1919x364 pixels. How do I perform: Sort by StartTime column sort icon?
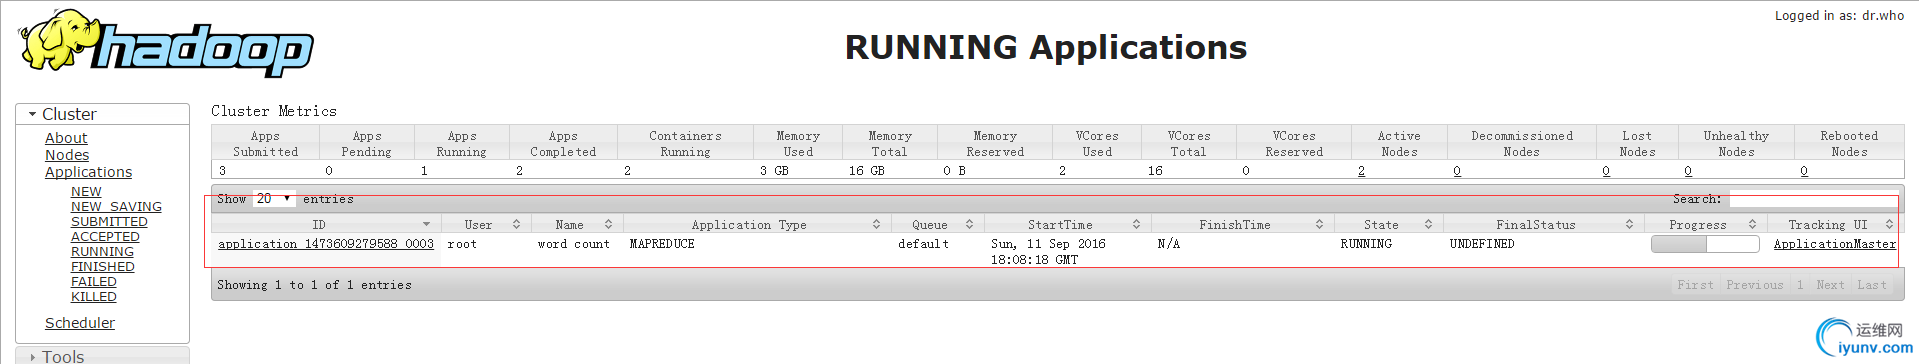tap(1136, 224)
